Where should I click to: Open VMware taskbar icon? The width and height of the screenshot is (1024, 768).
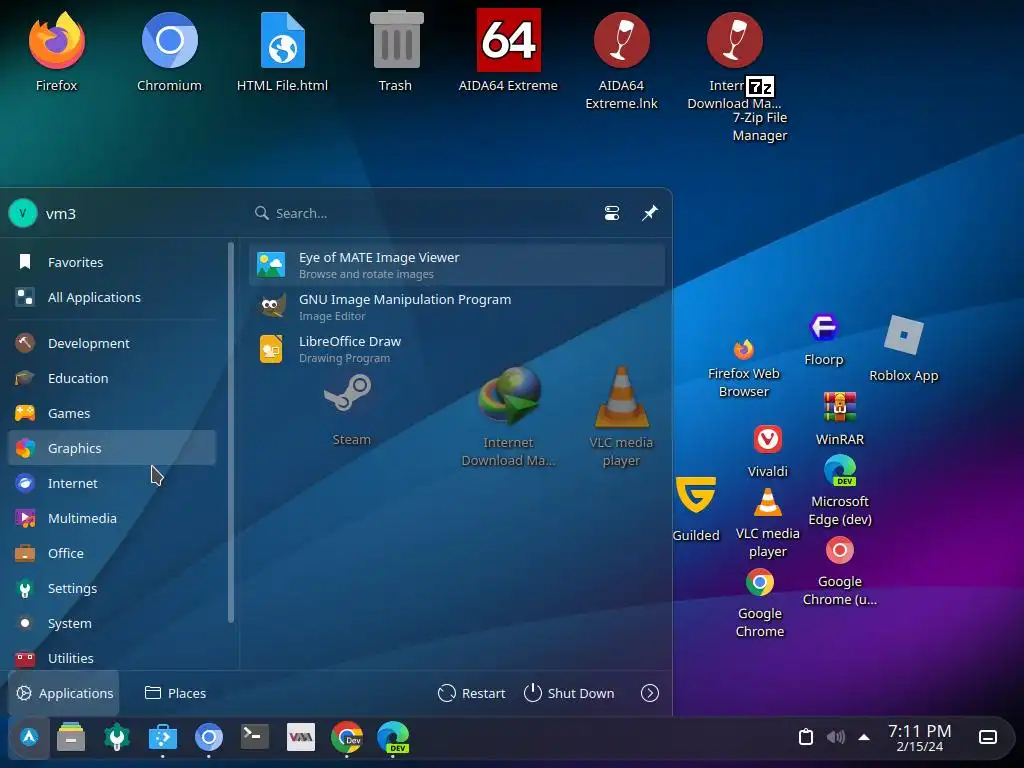point(301,737)
